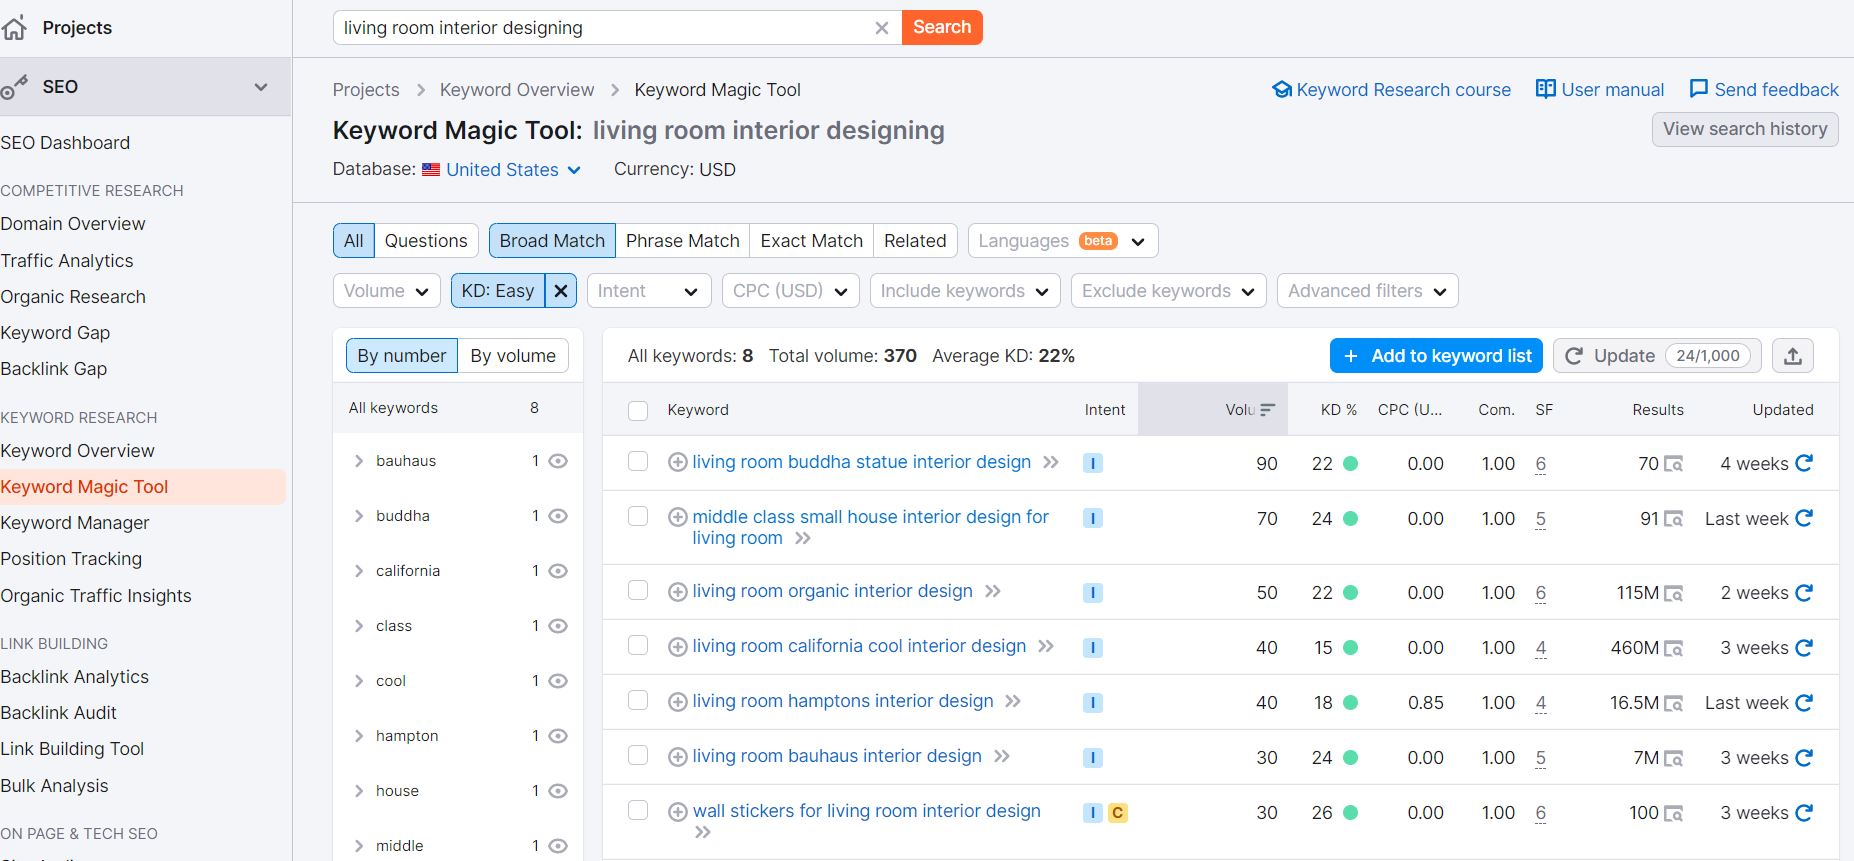Open the Intent filter dropdown
The width and height of the screenshot is (1854, 861).
tap(649, 291)
